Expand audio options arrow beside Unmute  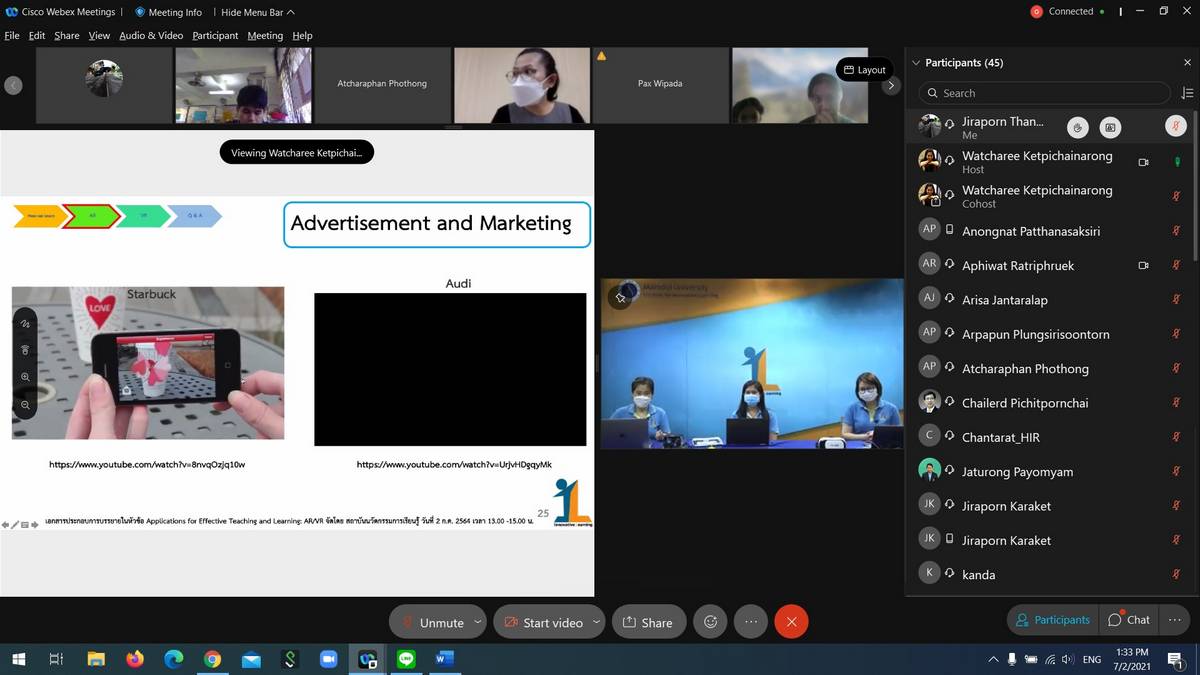(477, 622)
